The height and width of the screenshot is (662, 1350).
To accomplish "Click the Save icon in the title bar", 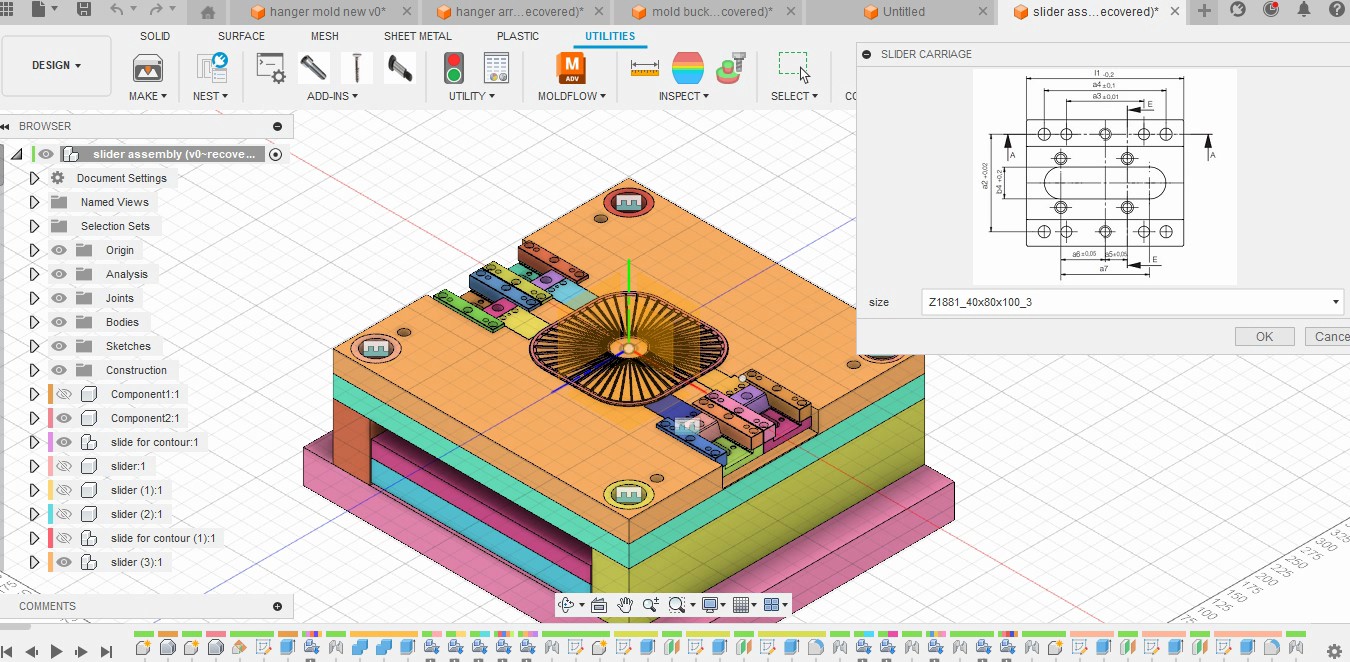I will point(84,10).
